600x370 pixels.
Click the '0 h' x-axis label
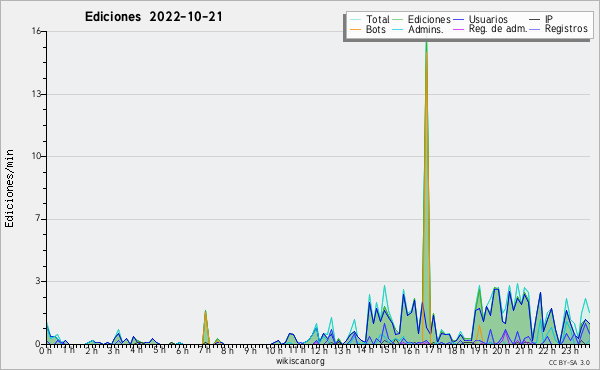(x=46, y=351)
